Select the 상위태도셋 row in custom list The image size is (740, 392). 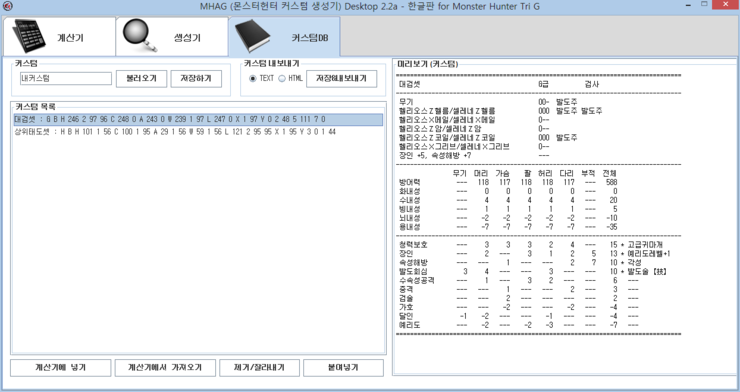[198, 132]
